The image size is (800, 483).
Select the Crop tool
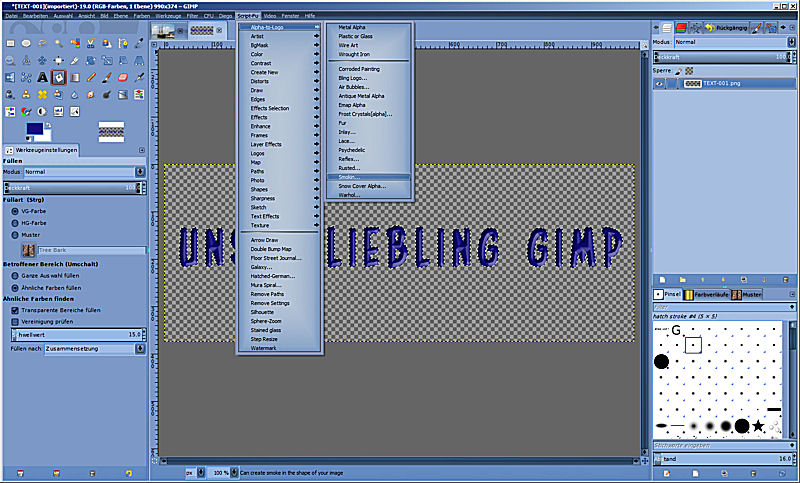coord(74,61)
